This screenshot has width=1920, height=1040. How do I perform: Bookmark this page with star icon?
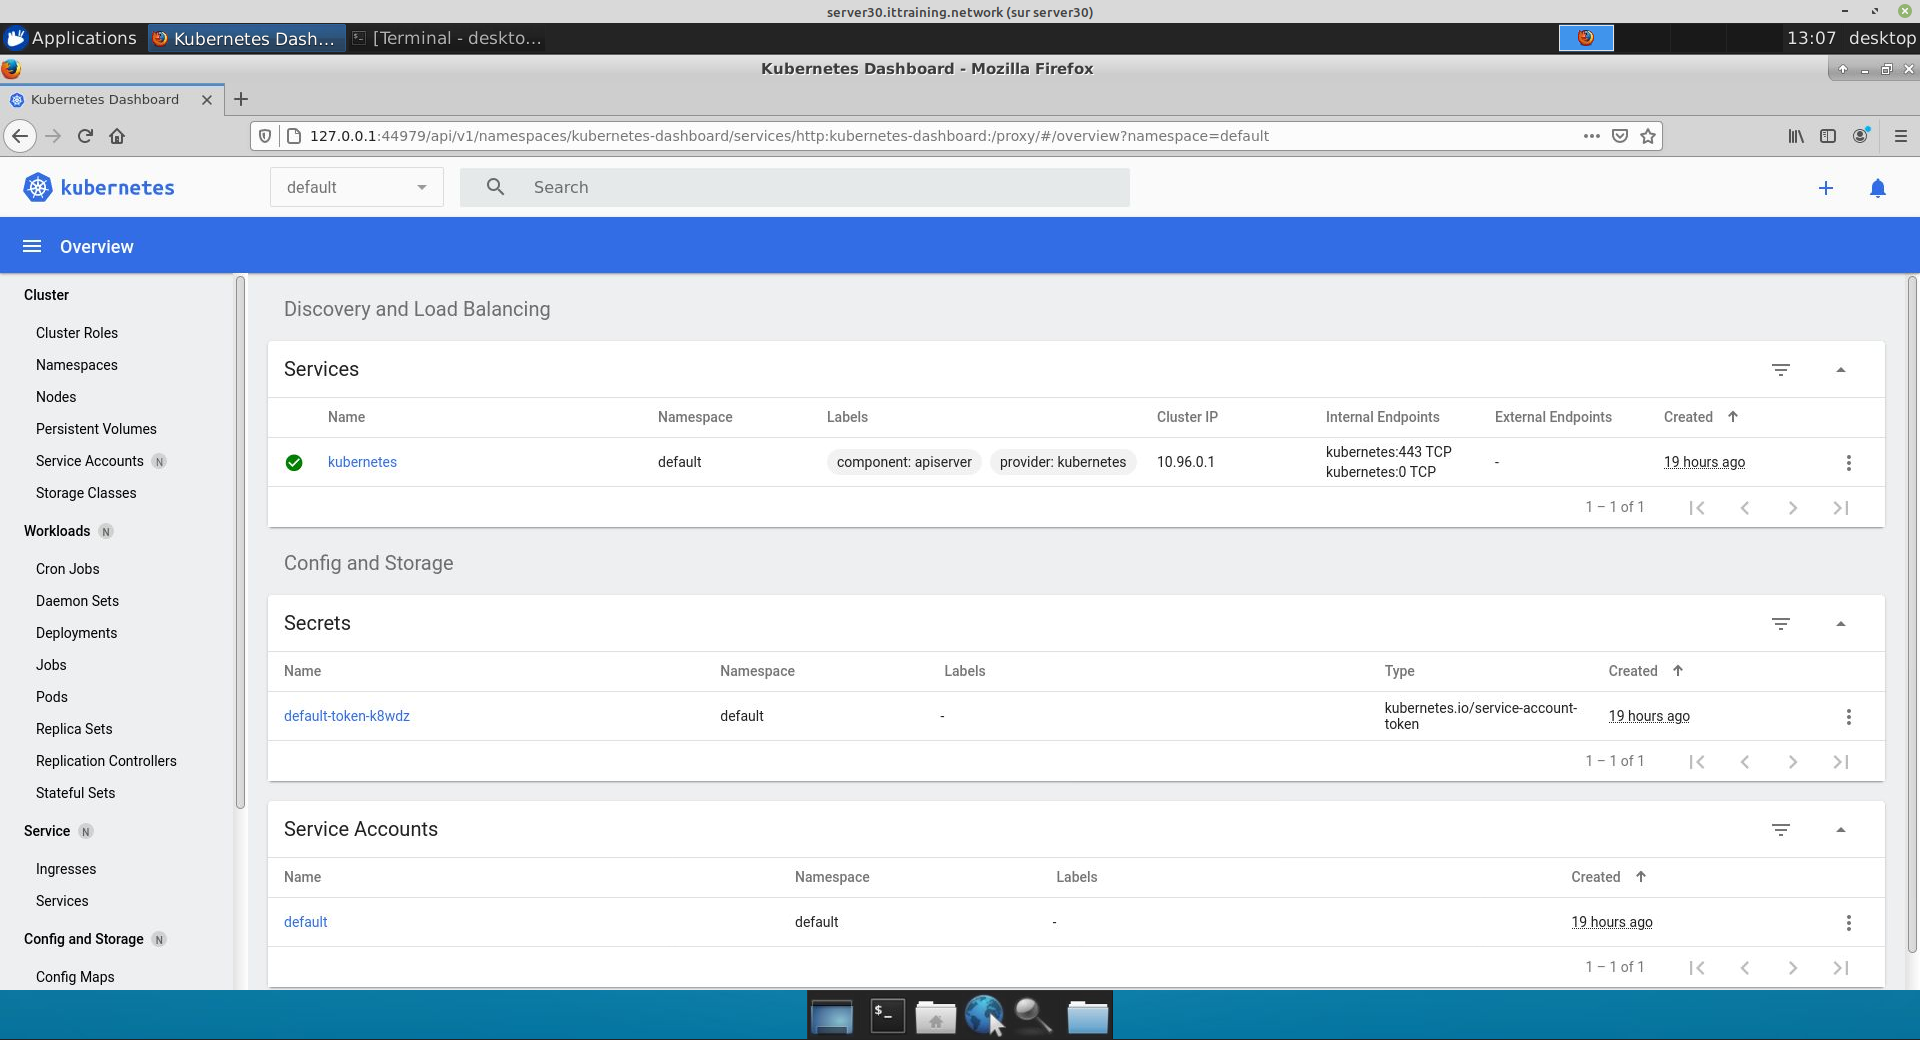1648,136
